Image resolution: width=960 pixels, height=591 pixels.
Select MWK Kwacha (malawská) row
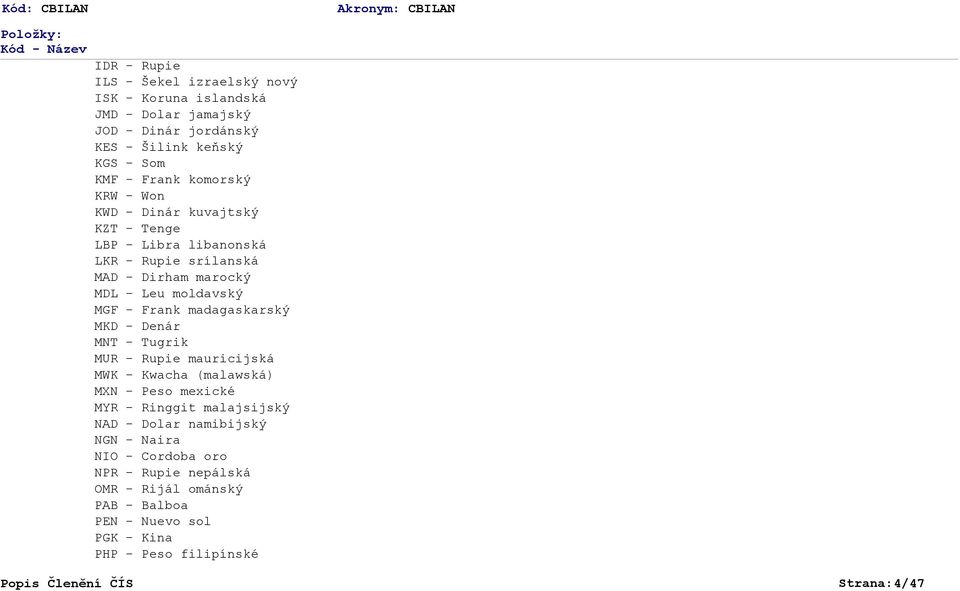(184, 375)
